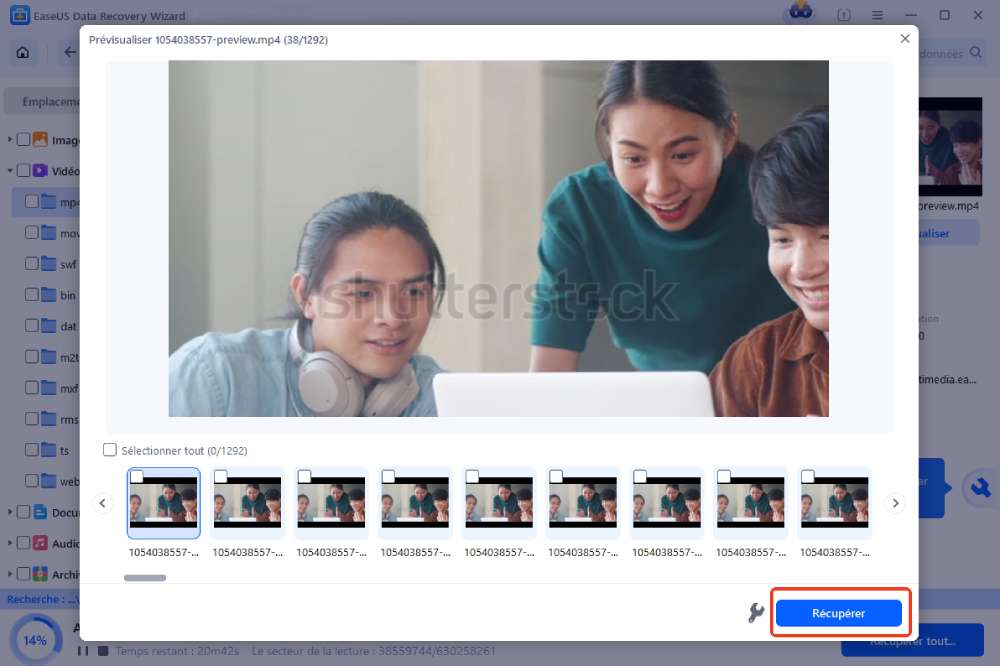Viewport: 1000px width, 666px height.
Task: Open the mascot avatar icon in title bar
Action: 800,11
